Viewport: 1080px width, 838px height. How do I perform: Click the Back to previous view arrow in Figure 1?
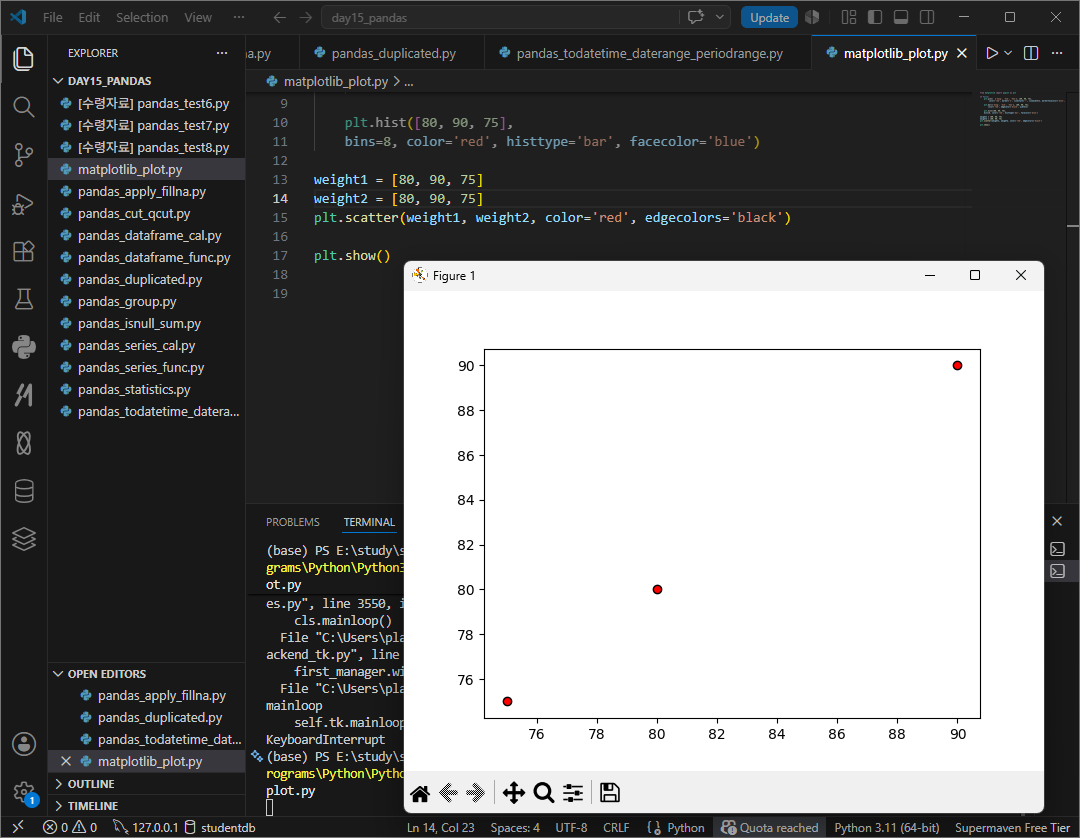pyautogui.click(x=448, y=793)
